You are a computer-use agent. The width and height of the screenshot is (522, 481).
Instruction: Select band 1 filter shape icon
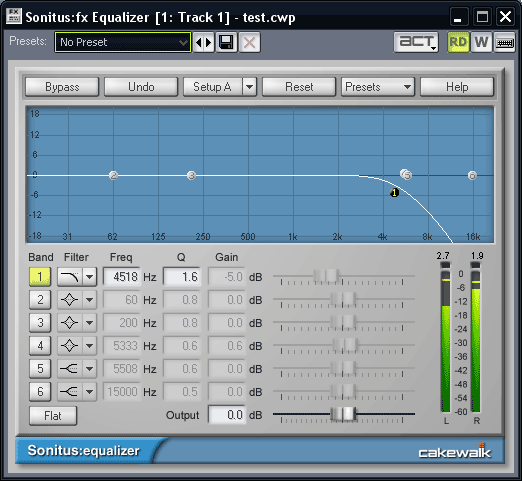[70, 277]
